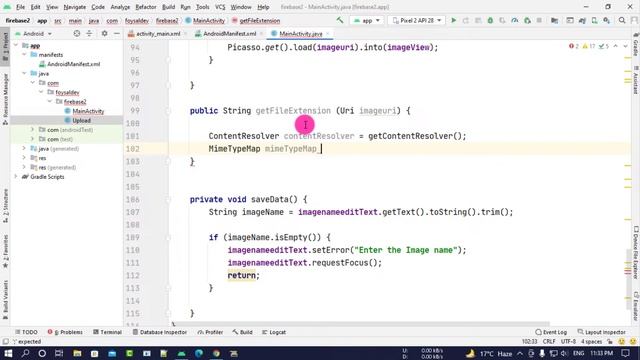Open the Resource Manager side tab
Image resolution: width=640 pixels, height=360 pixels.
point(5,99)
